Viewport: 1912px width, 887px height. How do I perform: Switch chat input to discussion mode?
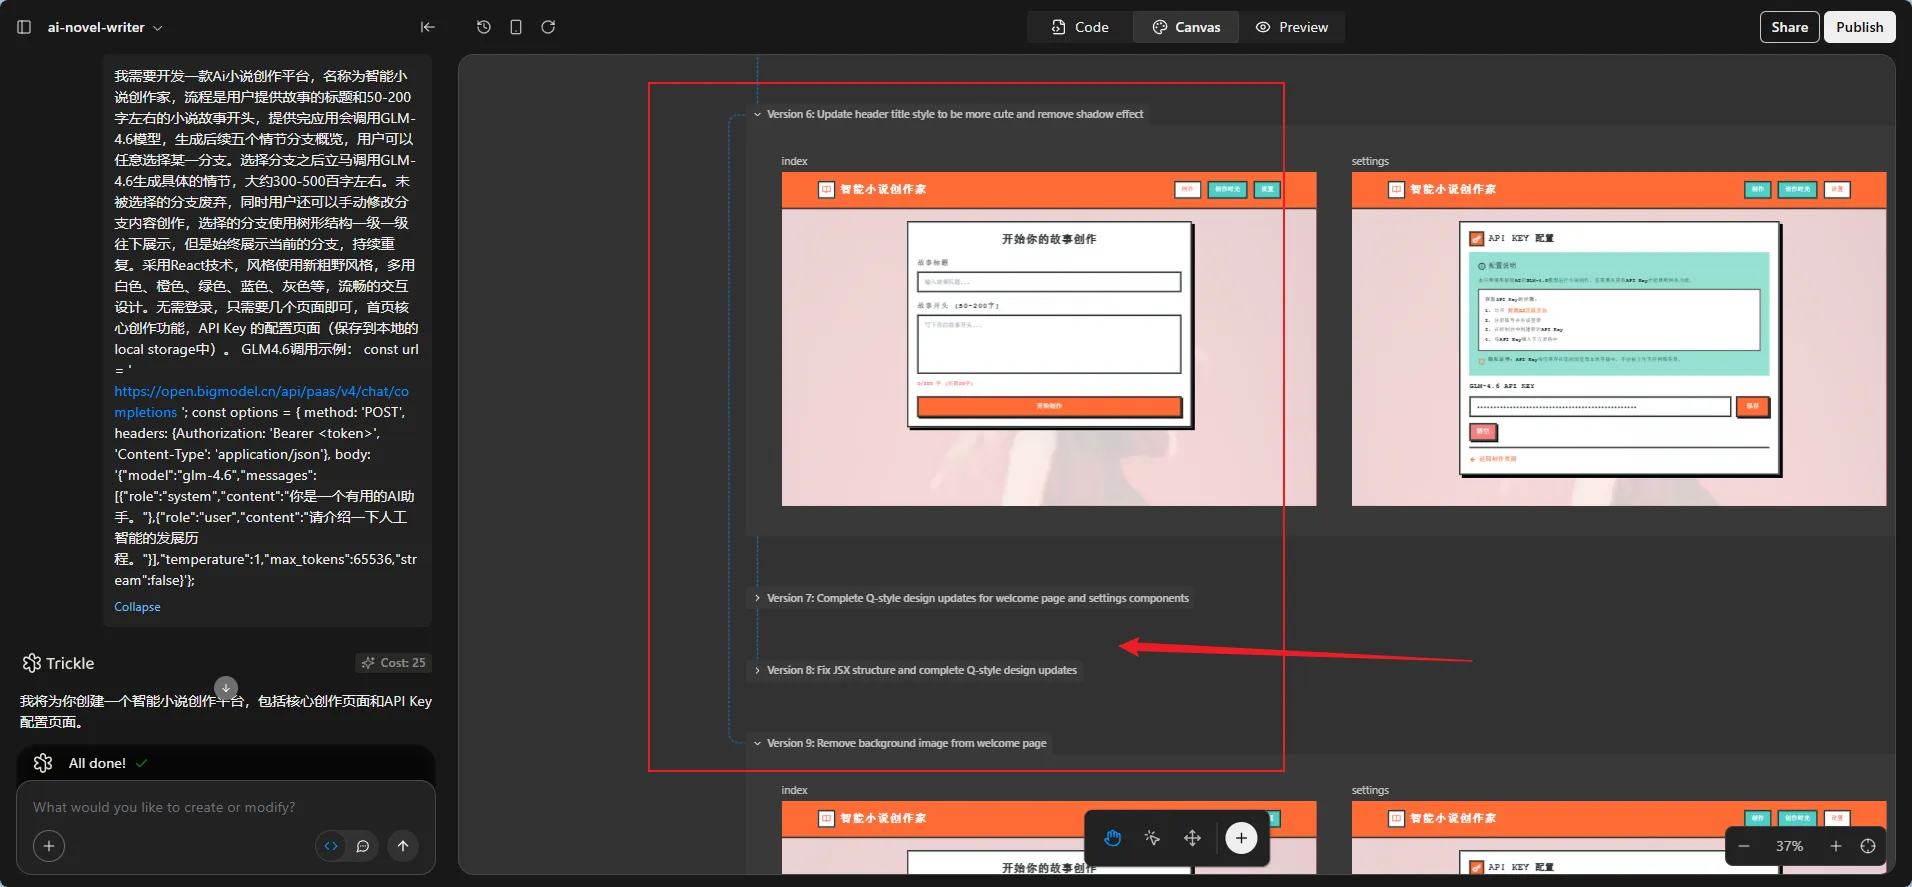coord(363,846)
